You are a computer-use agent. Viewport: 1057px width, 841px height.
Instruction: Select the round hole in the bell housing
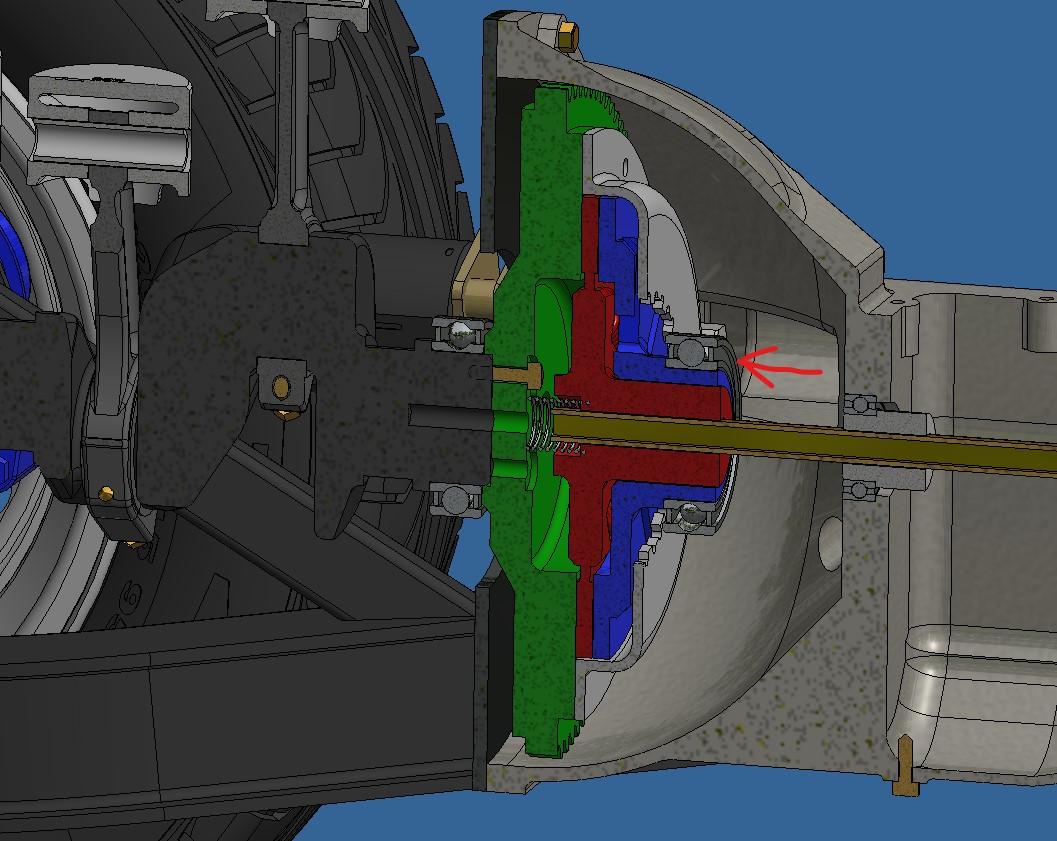829,545
